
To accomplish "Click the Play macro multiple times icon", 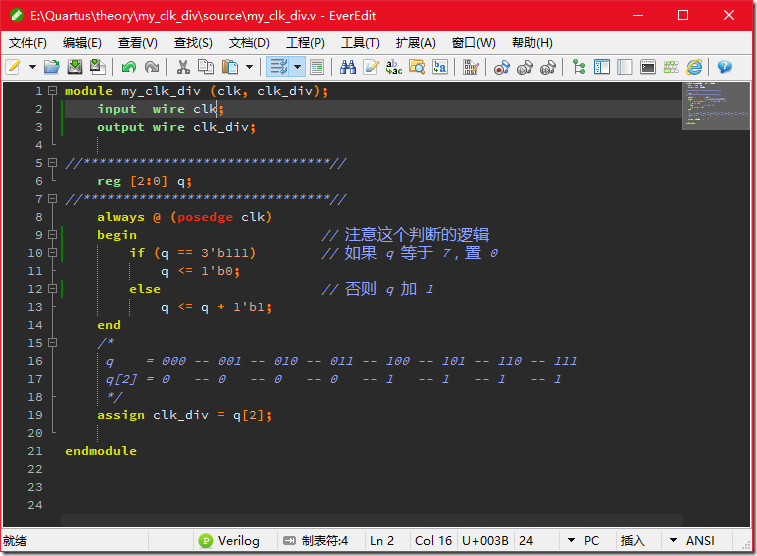I will tap(548, 67).
